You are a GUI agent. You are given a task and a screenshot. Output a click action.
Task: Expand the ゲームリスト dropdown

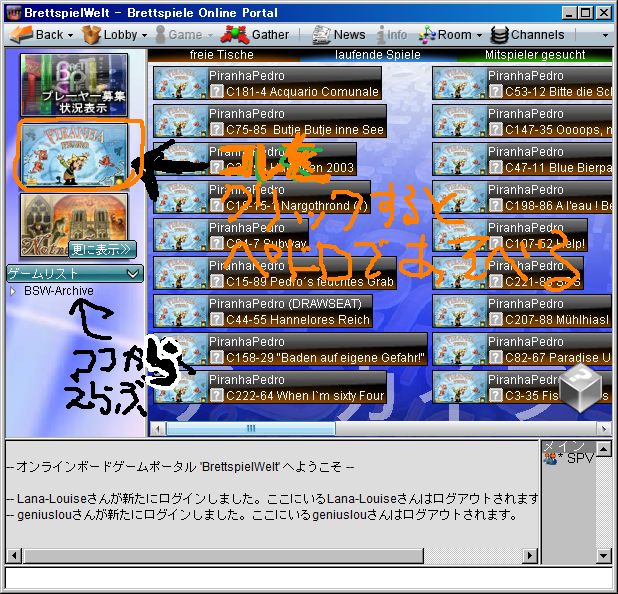(75, 273)
